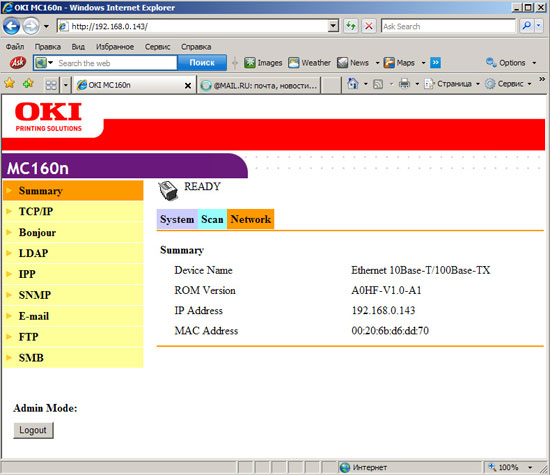Screen dimensions: 550x475
Task: Open the Правка menu
Action: coord(48,47)
